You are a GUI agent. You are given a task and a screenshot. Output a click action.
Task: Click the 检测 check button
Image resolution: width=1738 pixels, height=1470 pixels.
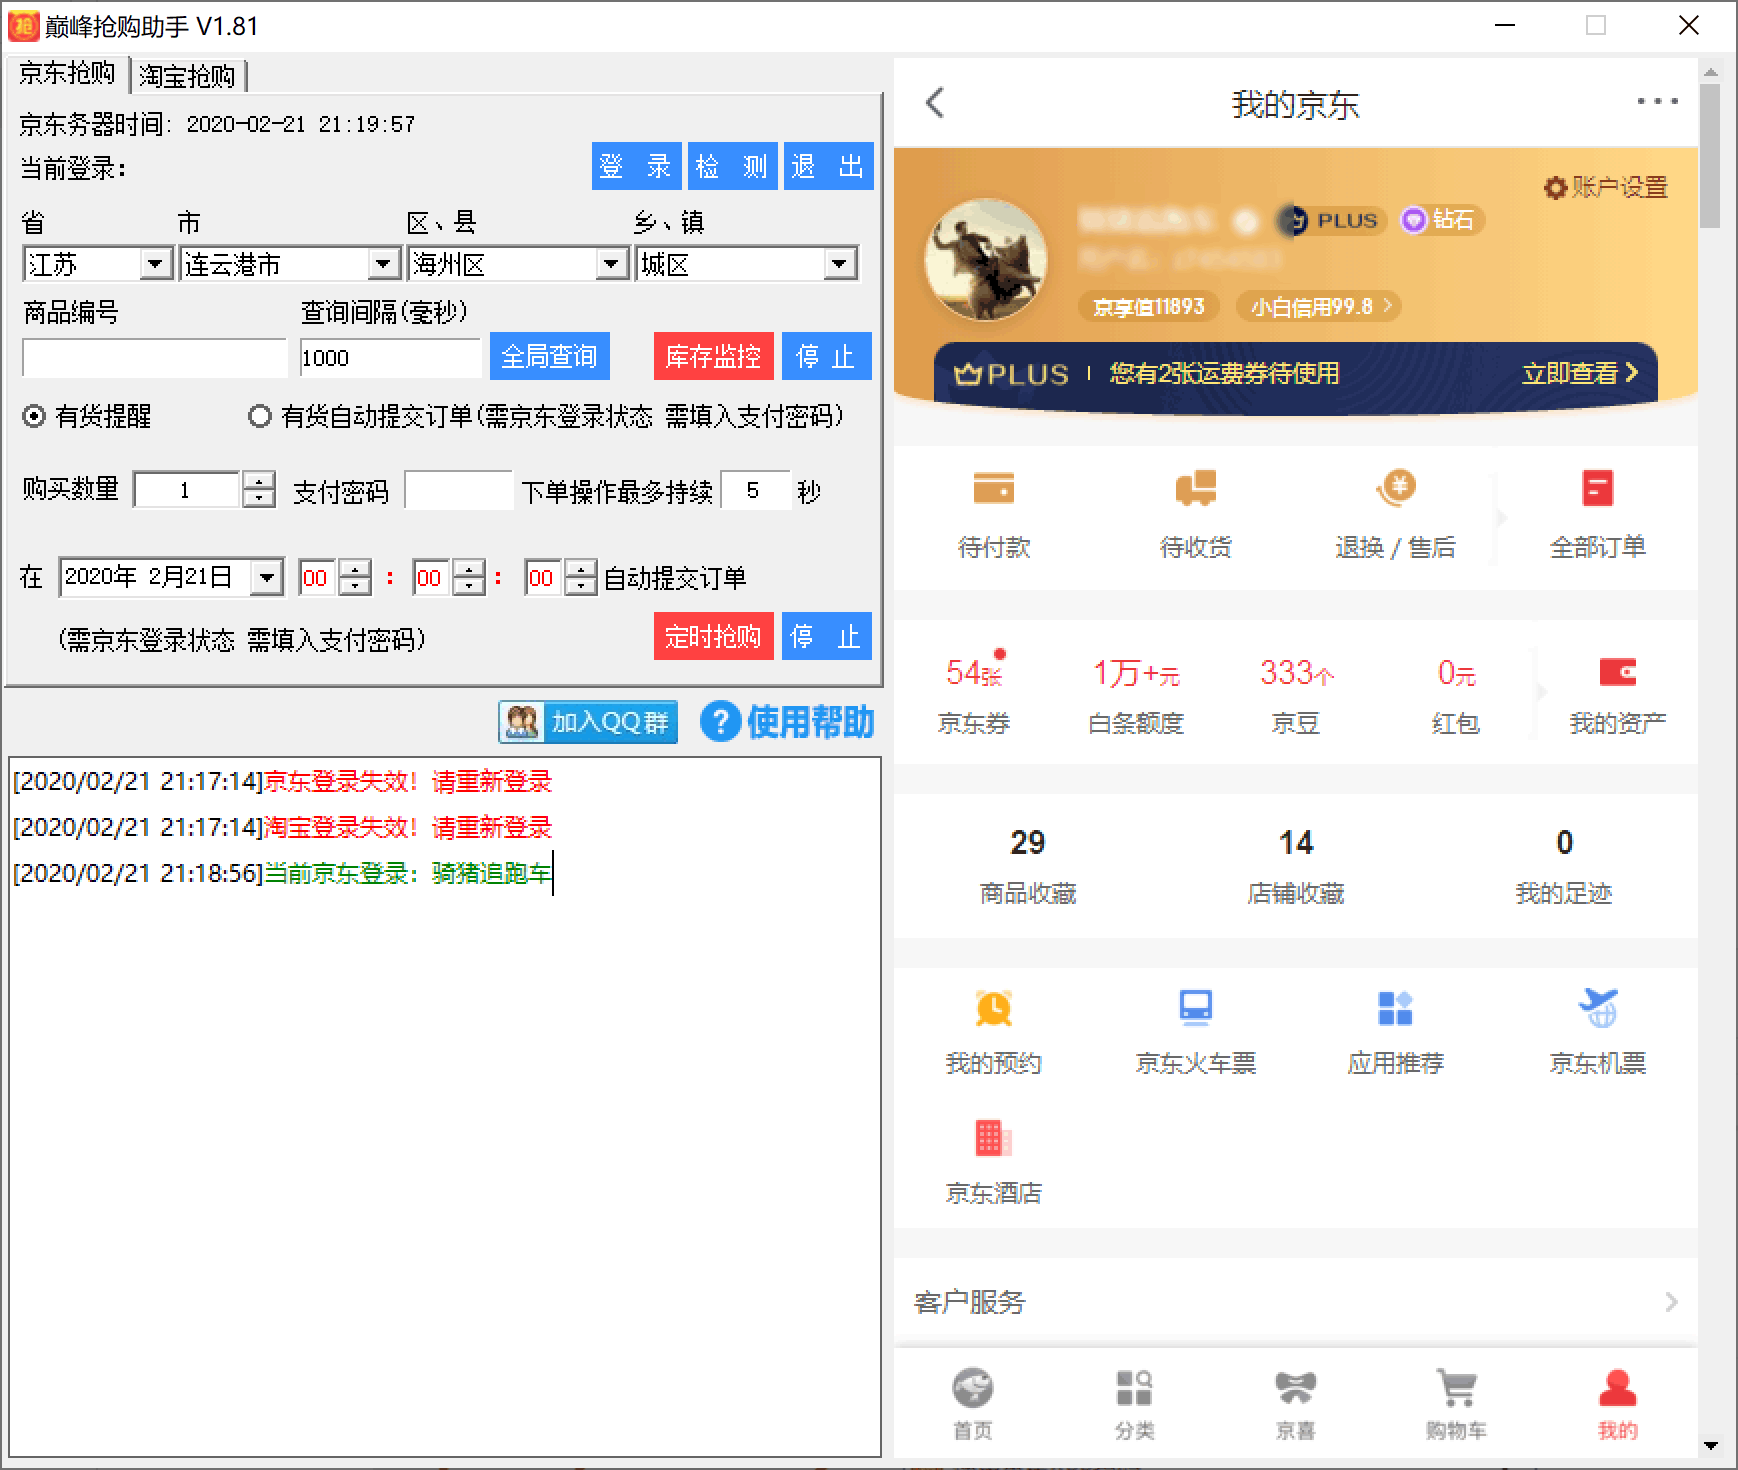(732, 166)
